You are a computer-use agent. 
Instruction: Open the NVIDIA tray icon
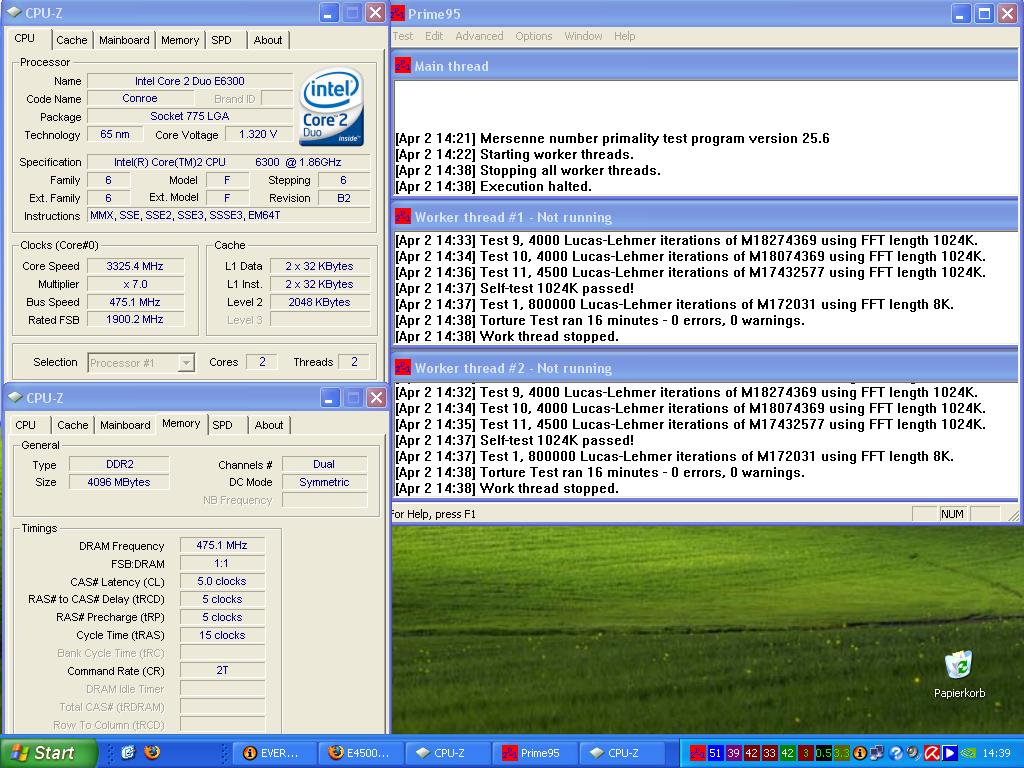pyautogui.click(x=968, y=753)
